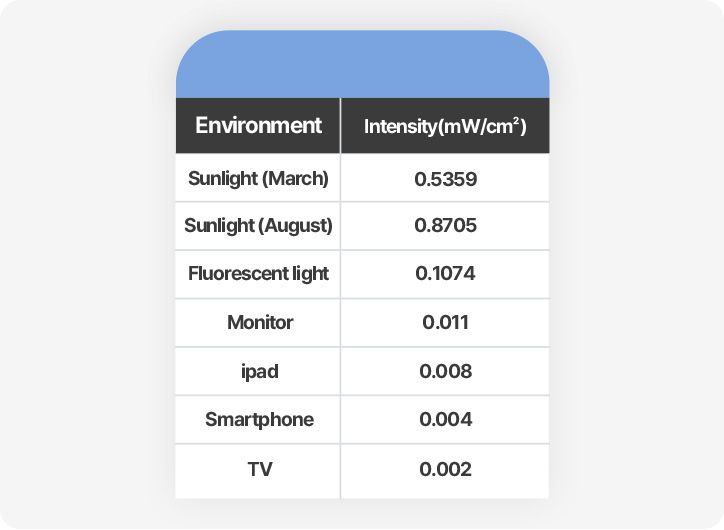Screen dimensions: 724x530
Task: Click the Intensity(mW/cm²) column header
Action: pos(445,126)
